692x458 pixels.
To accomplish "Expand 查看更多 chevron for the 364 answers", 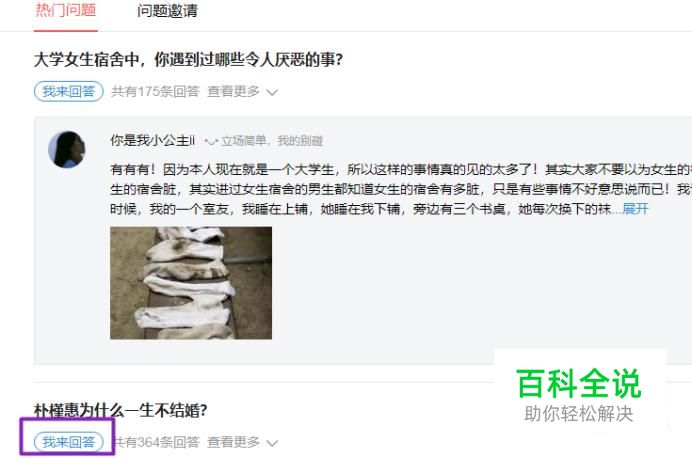I will [272, 443].
